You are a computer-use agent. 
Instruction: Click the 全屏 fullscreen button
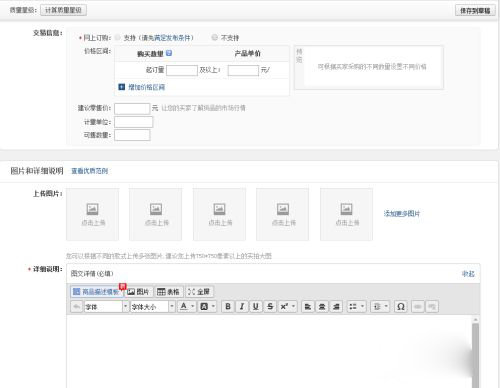[x=199, y=292]
